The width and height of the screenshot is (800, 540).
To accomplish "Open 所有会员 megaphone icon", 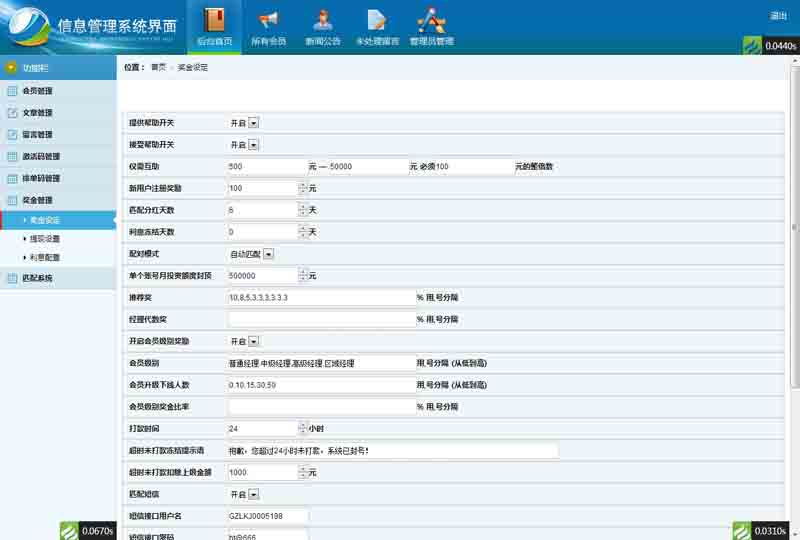I will 268,19.
